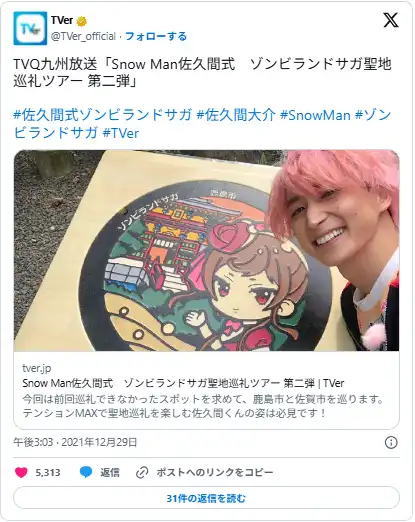Click the 返信 reply label
Screen dimensions: 415x522
tap(110, 473)
